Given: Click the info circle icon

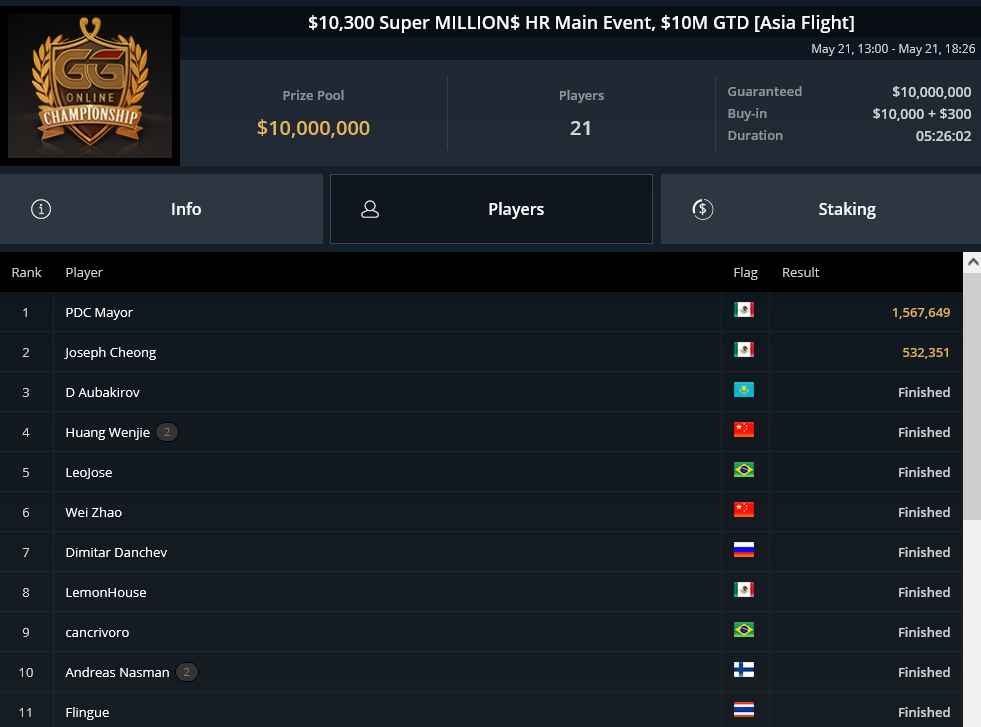Looking at the screenshot, I should 41,209.
